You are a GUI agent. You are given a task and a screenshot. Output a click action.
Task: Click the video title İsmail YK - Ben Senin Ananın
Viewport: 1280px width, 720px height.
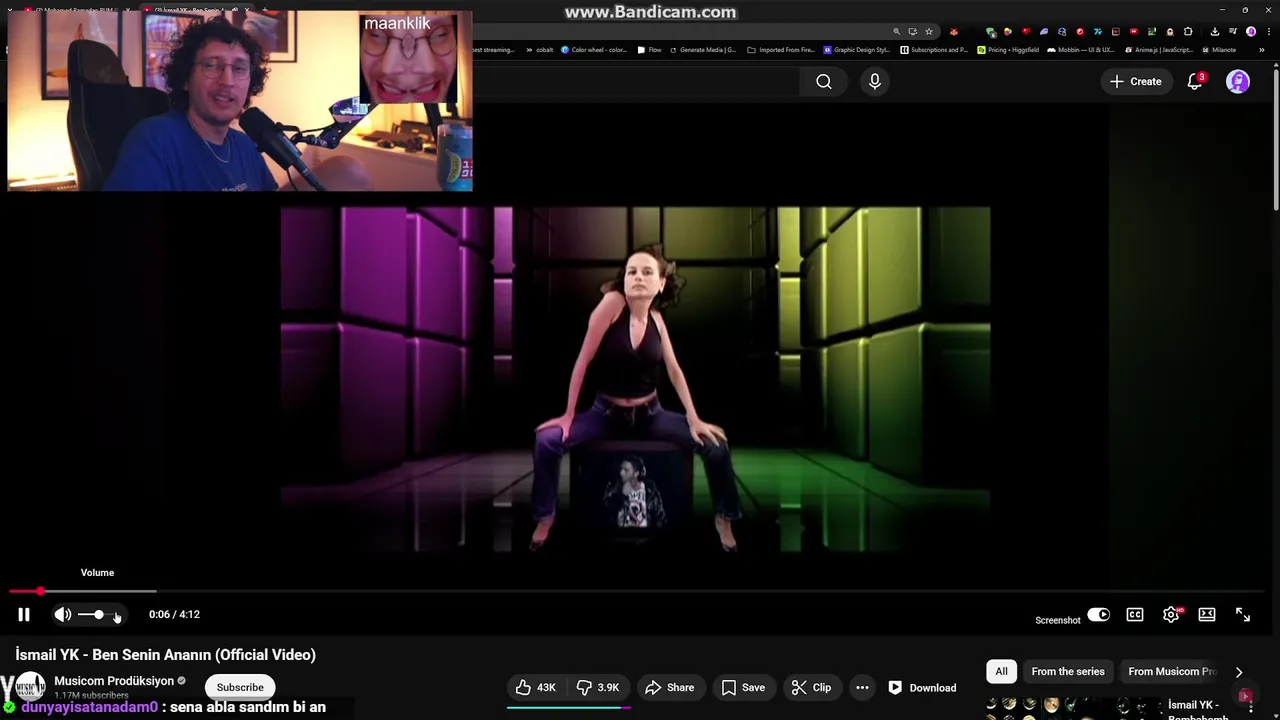[166, 655]
